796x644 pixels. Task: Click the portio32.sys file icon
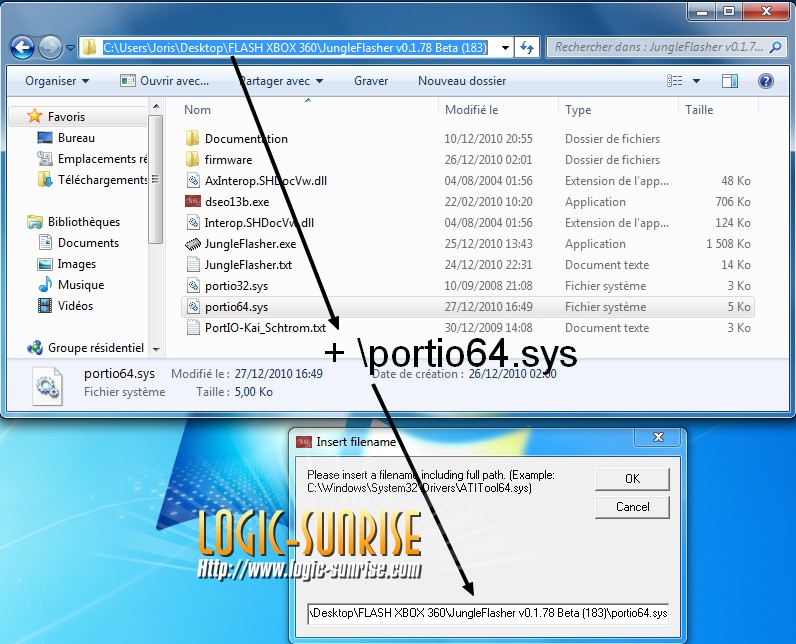193,285
